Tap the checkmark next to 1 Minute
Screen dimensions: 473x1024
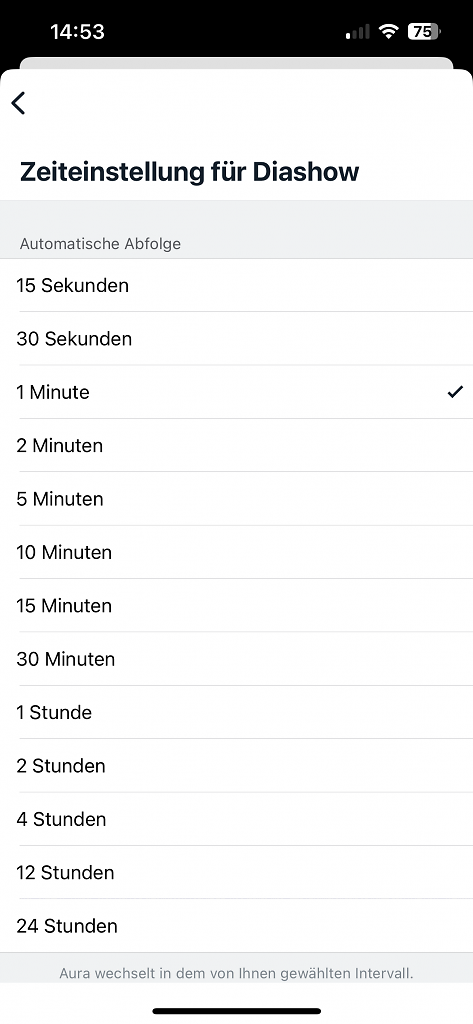[455, 392]
